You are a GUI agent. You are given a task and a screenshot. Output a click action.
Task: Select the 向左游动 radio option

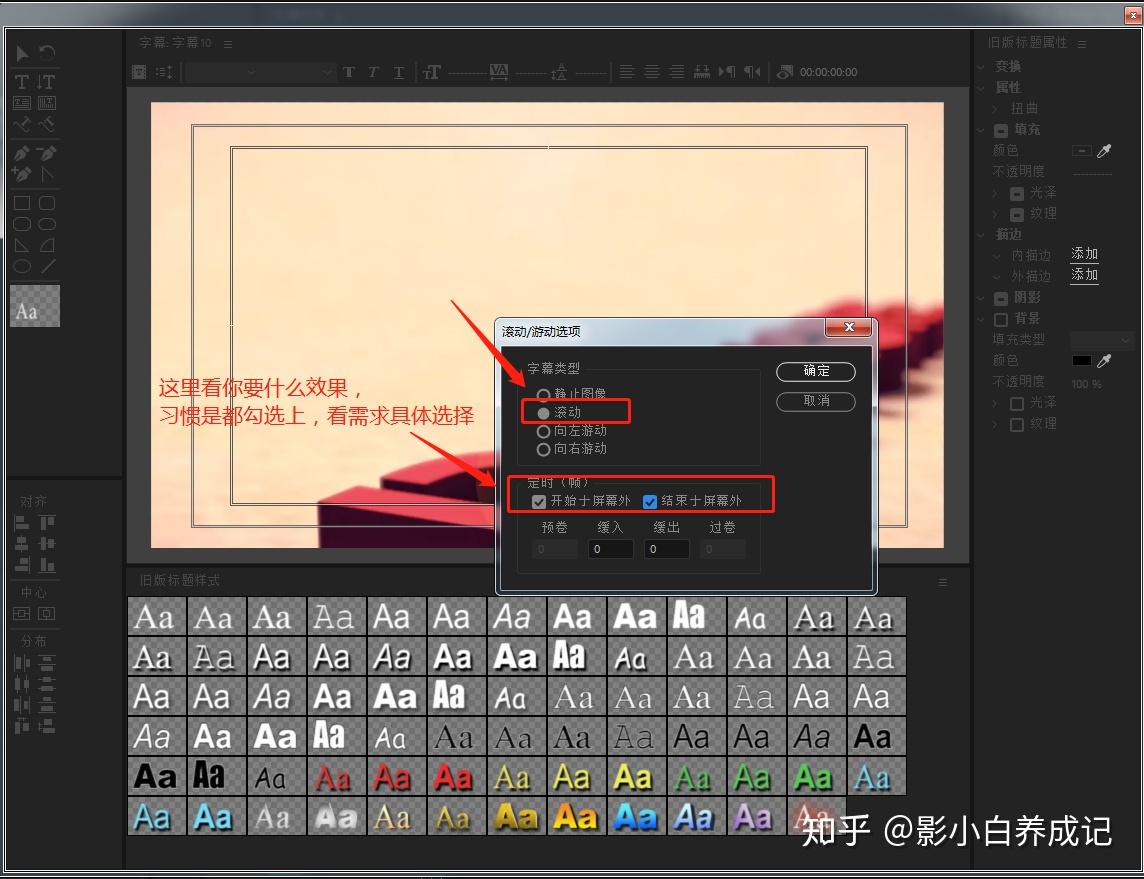point(543,431)
